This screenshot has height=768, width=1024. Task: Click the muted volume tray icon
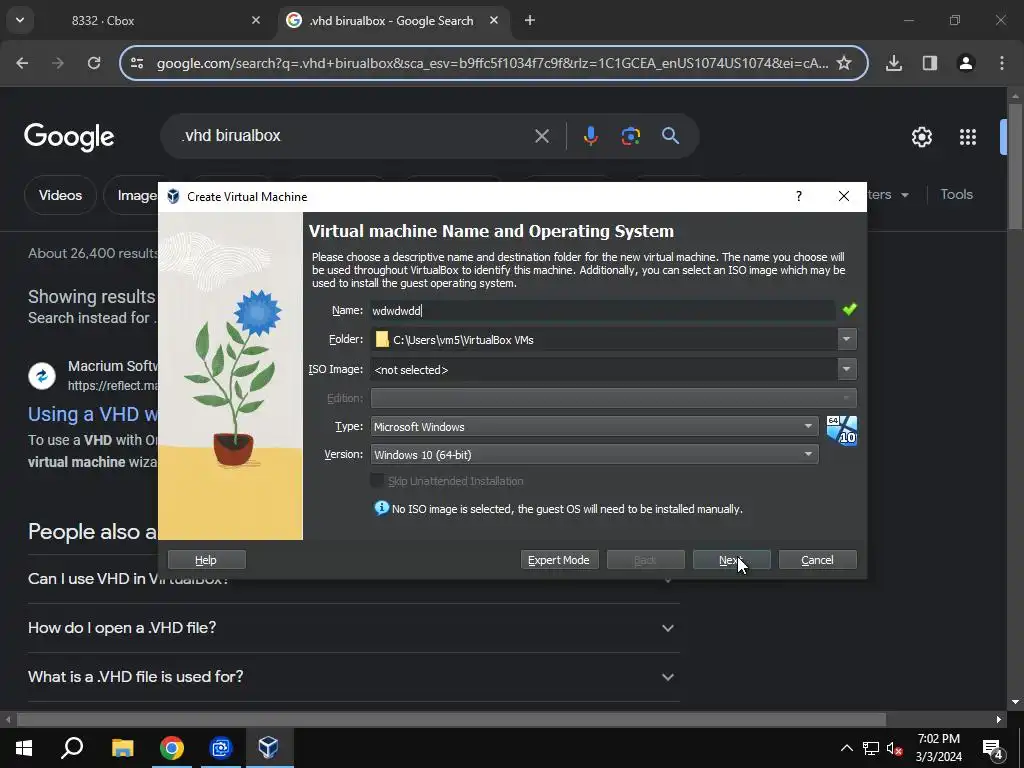[895, 748]
